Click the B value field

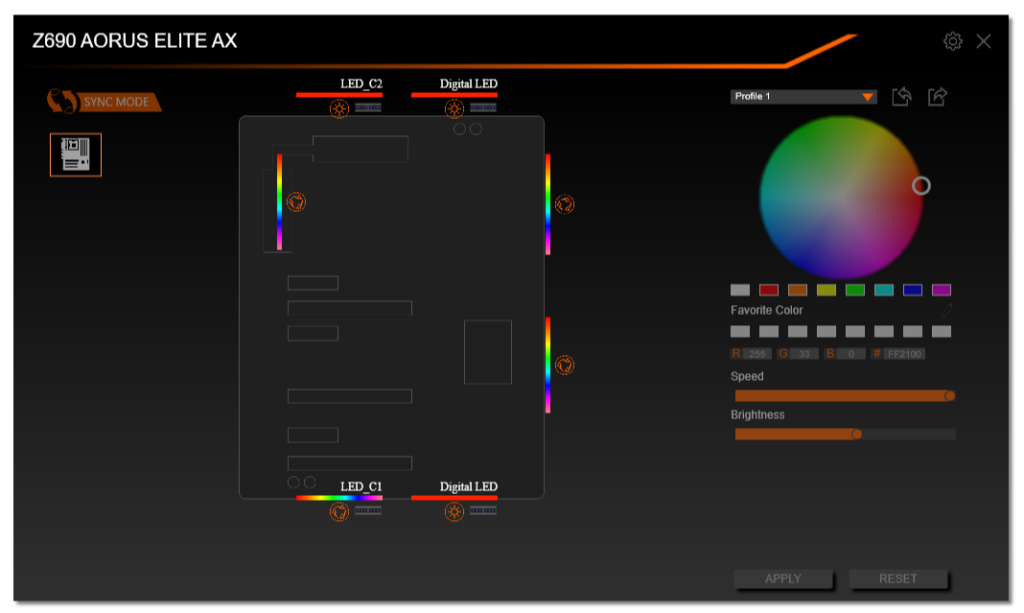(851, 354)
